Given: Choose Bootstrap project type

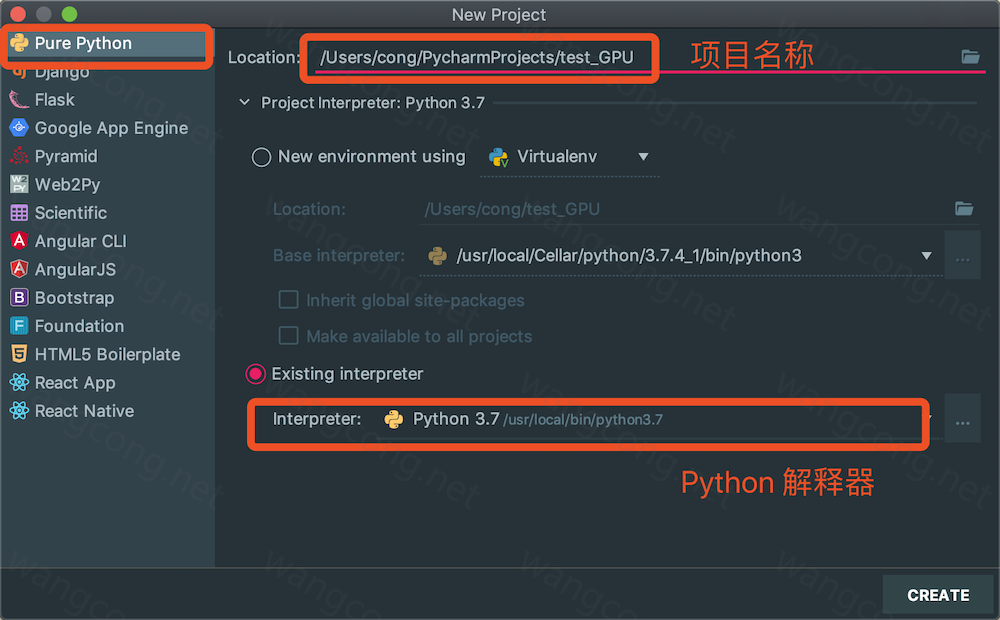Looking at the screenshot, I should tap(107, 298).
